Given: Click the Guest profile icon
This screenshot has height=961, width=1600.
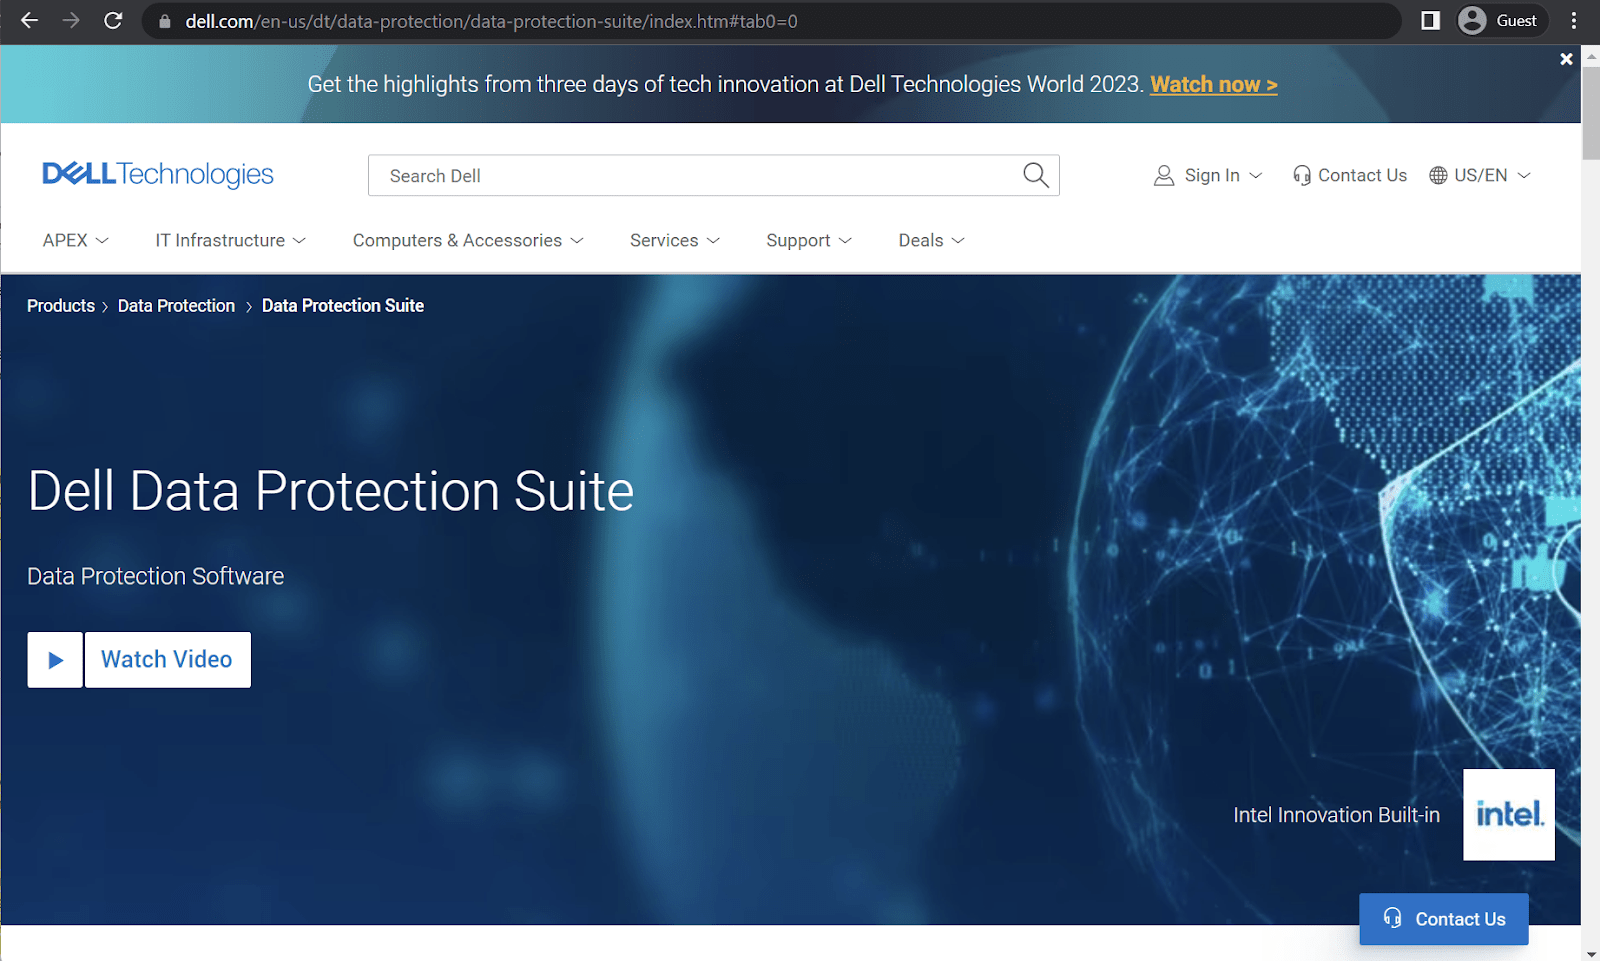Looking at the screenshot, I should click(1470, 20).
